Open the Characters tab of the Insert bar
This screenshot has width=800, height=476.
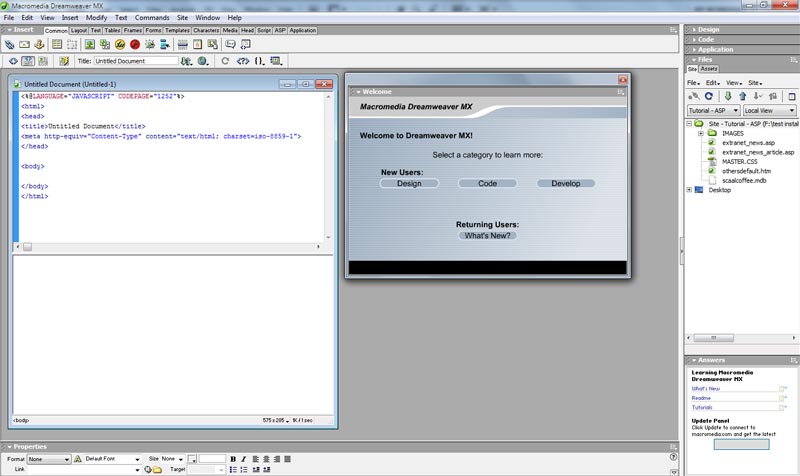click(x=206, y=31)
